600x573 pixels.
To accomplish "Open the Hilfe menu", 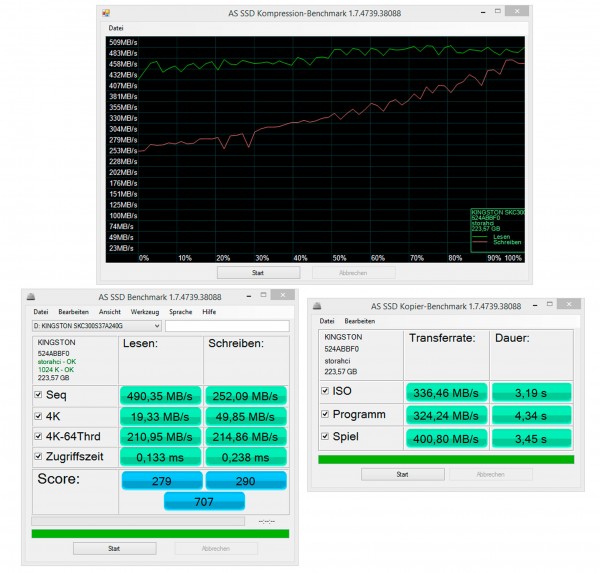I will [209, 312].
